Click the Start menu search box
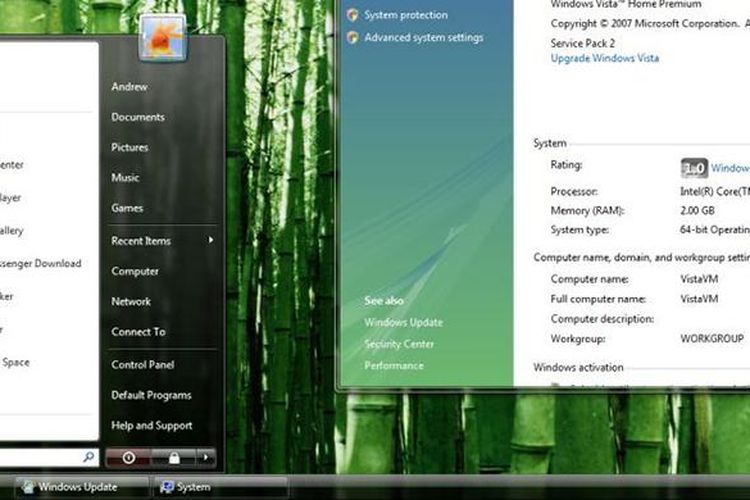The image size is (750, 500). click(x=48, y=457)
